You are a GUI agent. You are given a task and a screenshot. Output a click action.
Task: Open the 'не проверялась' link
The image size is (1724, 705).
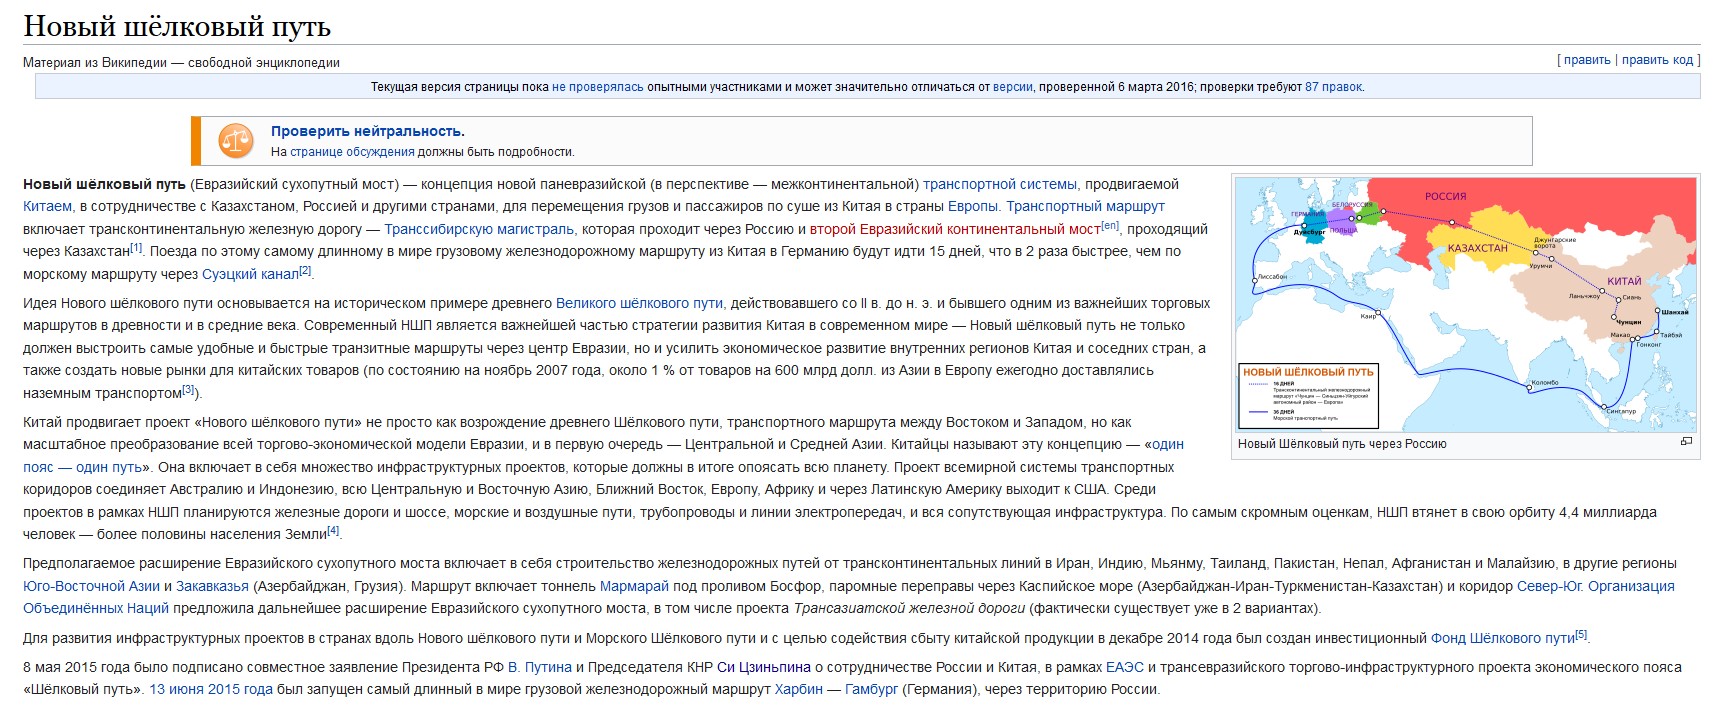tap(597, 87)
